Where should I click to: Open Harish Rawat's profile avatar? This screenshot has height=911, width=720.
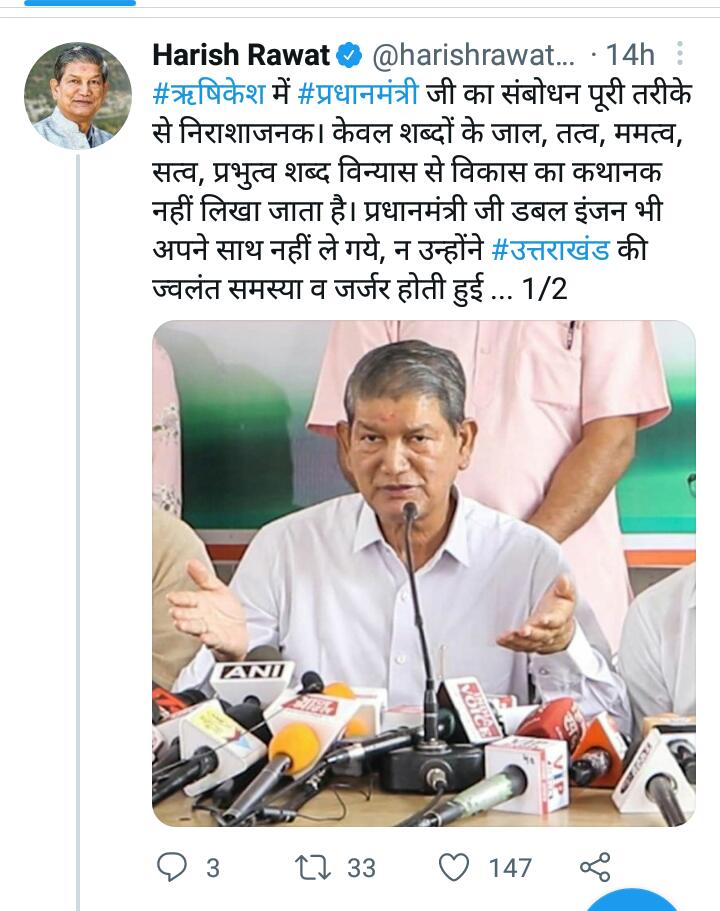click(78, 96)
